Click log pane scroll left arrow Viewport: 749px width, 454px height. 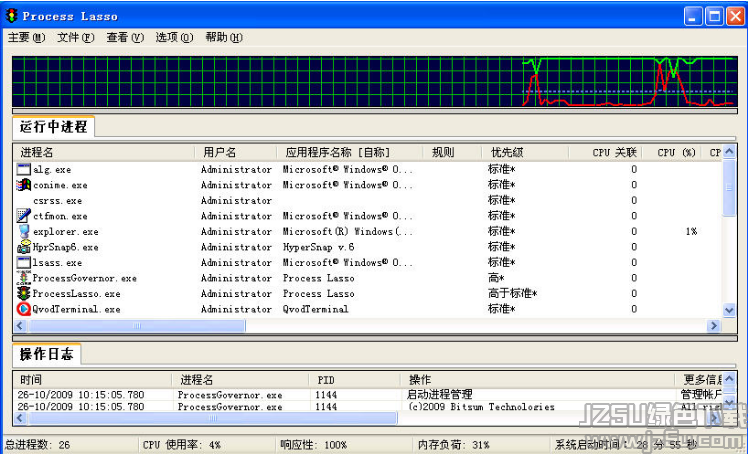coord(20,418)
